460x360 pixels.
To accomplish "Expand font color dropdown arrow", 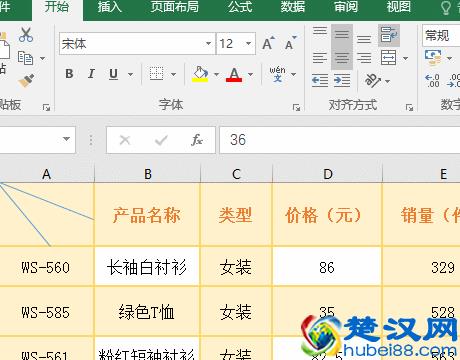I will (250, 74).
